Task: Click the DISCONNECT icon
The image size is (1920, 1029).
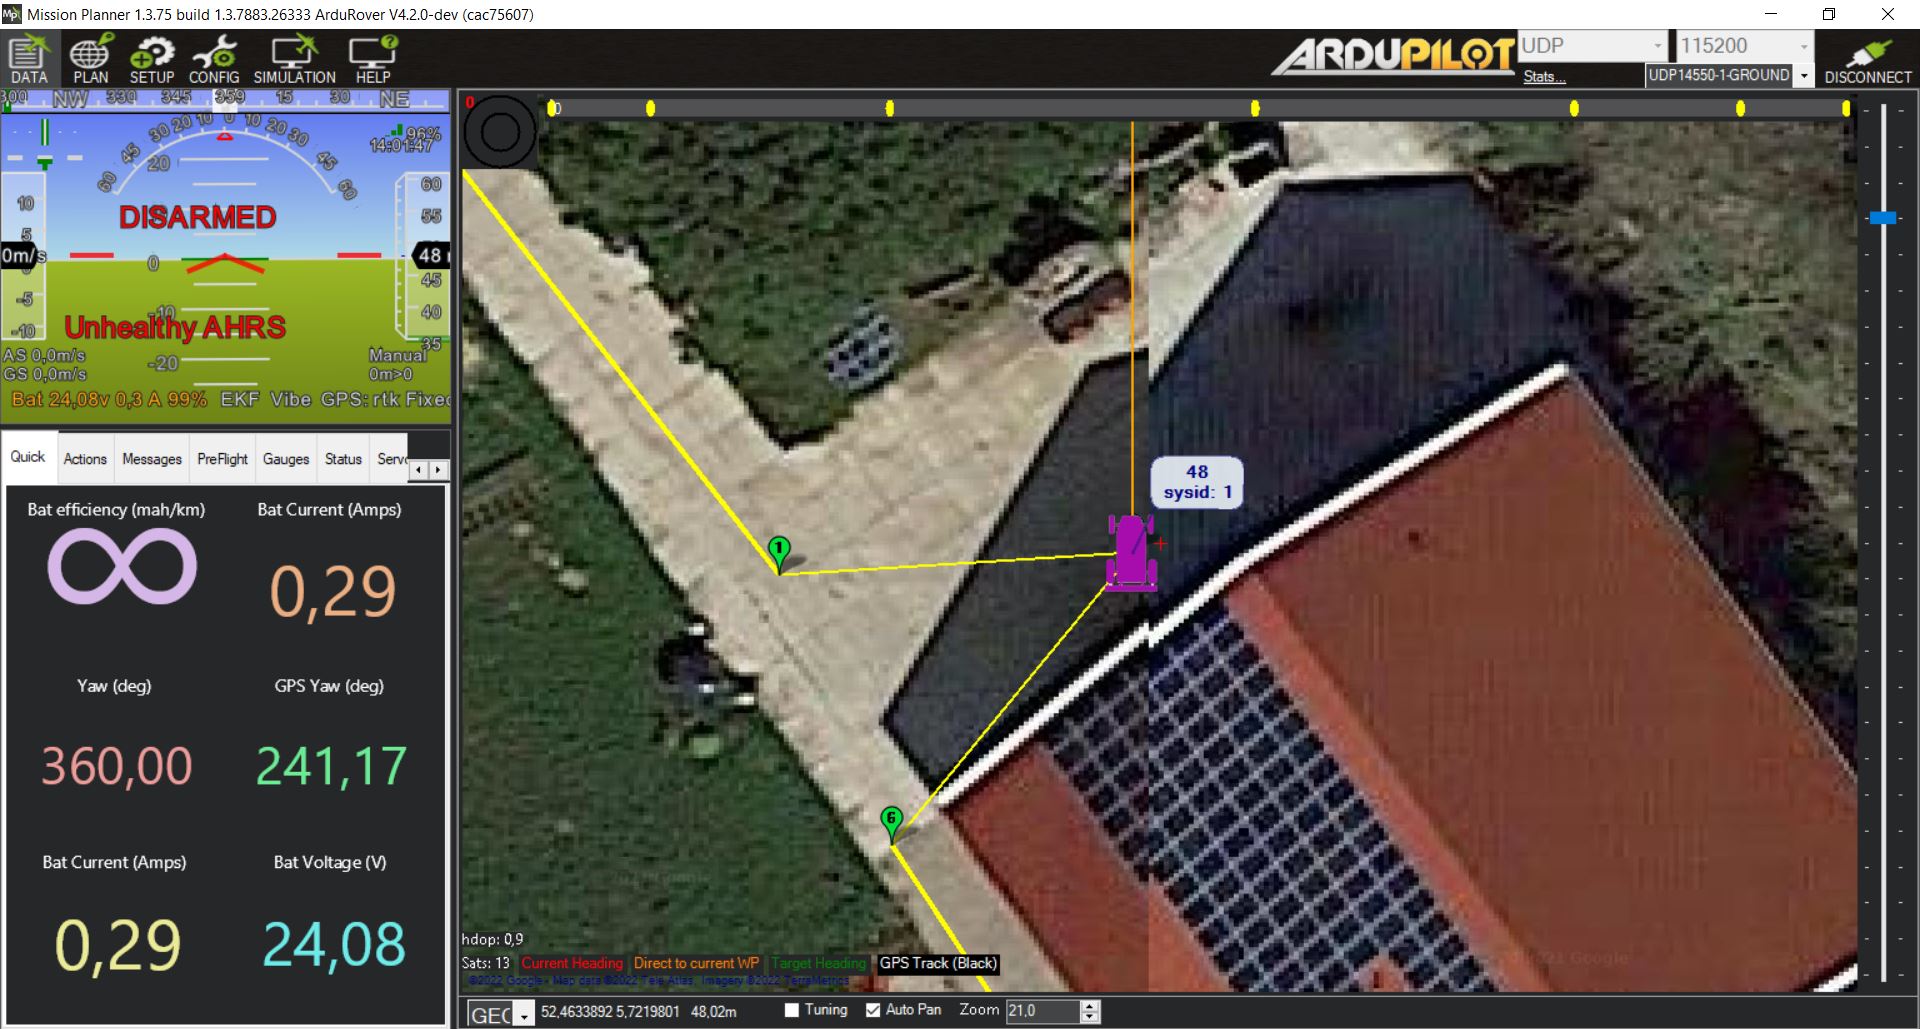Action: point(1868,55)
